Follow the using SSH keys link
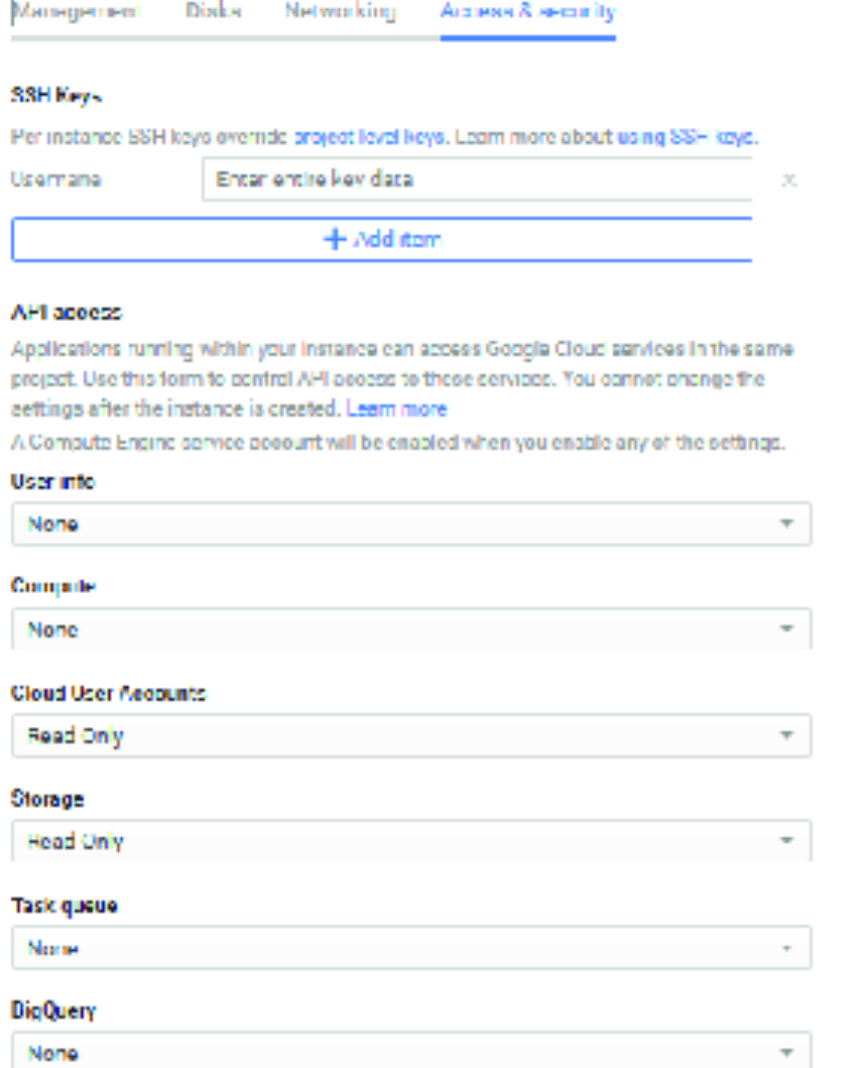This screenshot has width=865, height=1068. [686, 137]
